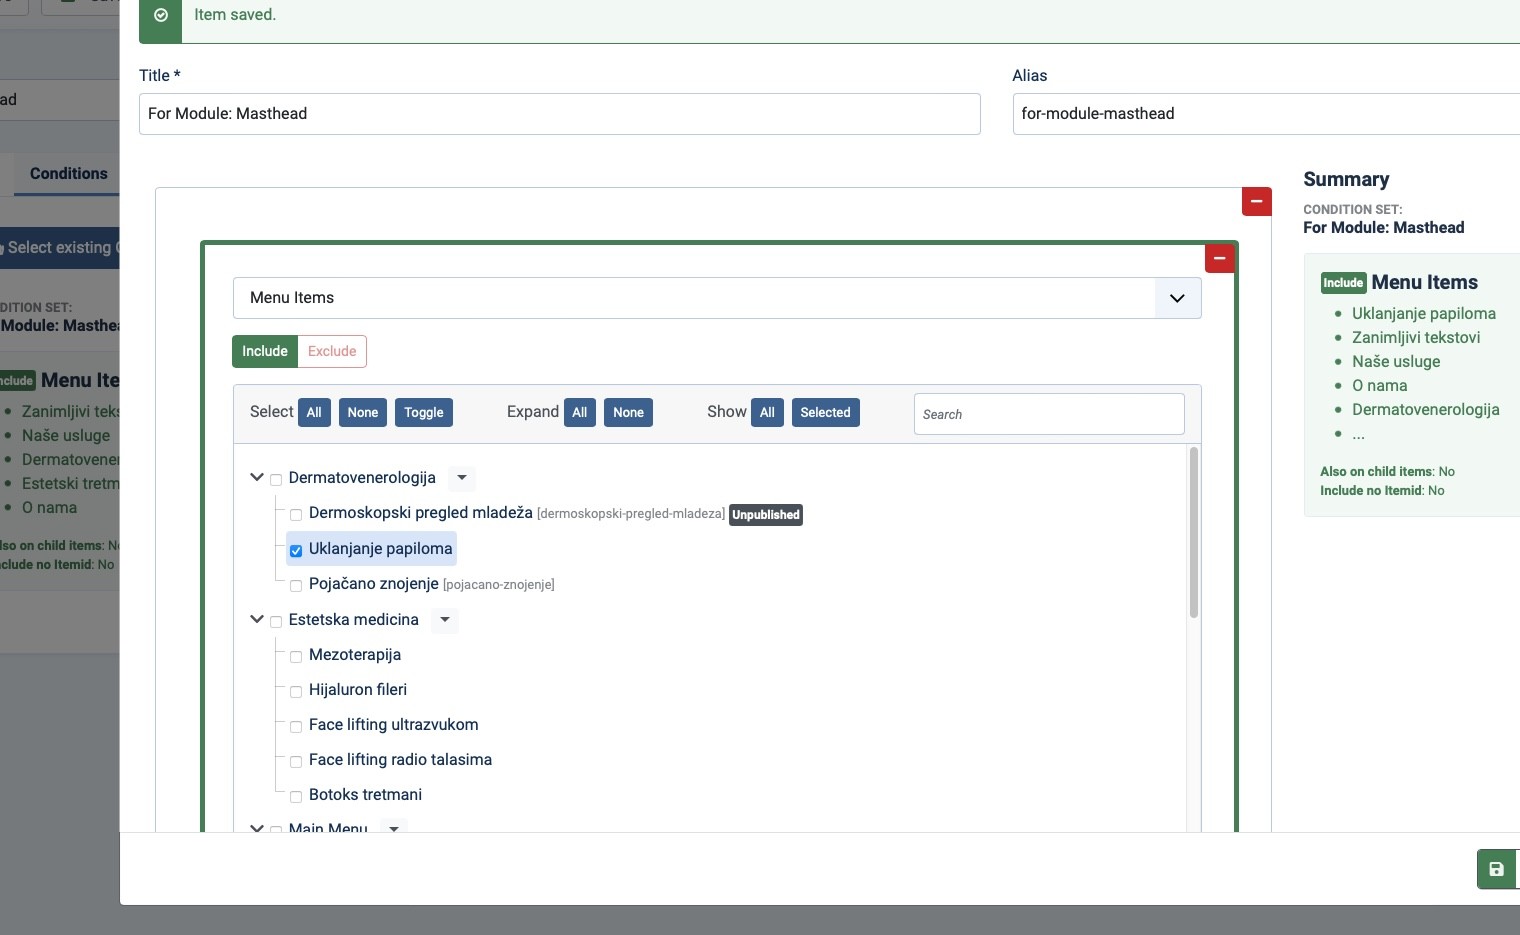The height and width of the screenshot is (935, 1520).
Task: Click Select None button
Action: click(363, 412)
